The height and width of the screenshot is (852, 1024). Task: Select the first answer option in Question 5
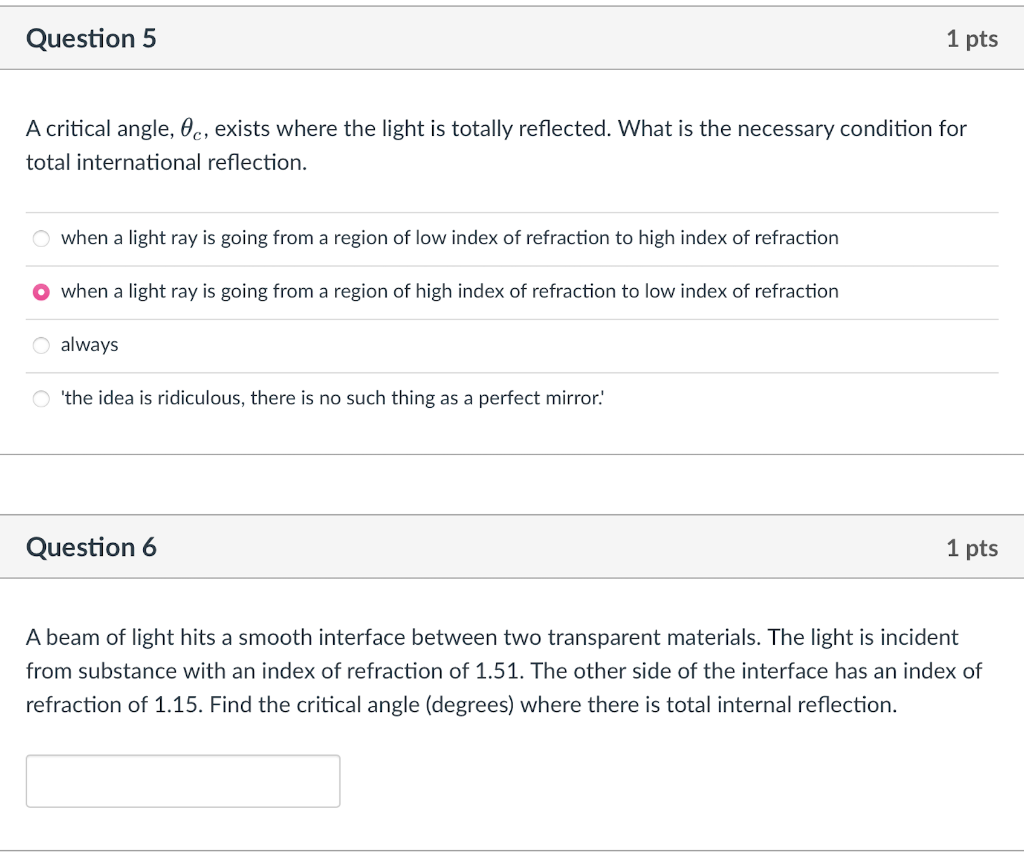pyautogui.click(x=40, y=238)
